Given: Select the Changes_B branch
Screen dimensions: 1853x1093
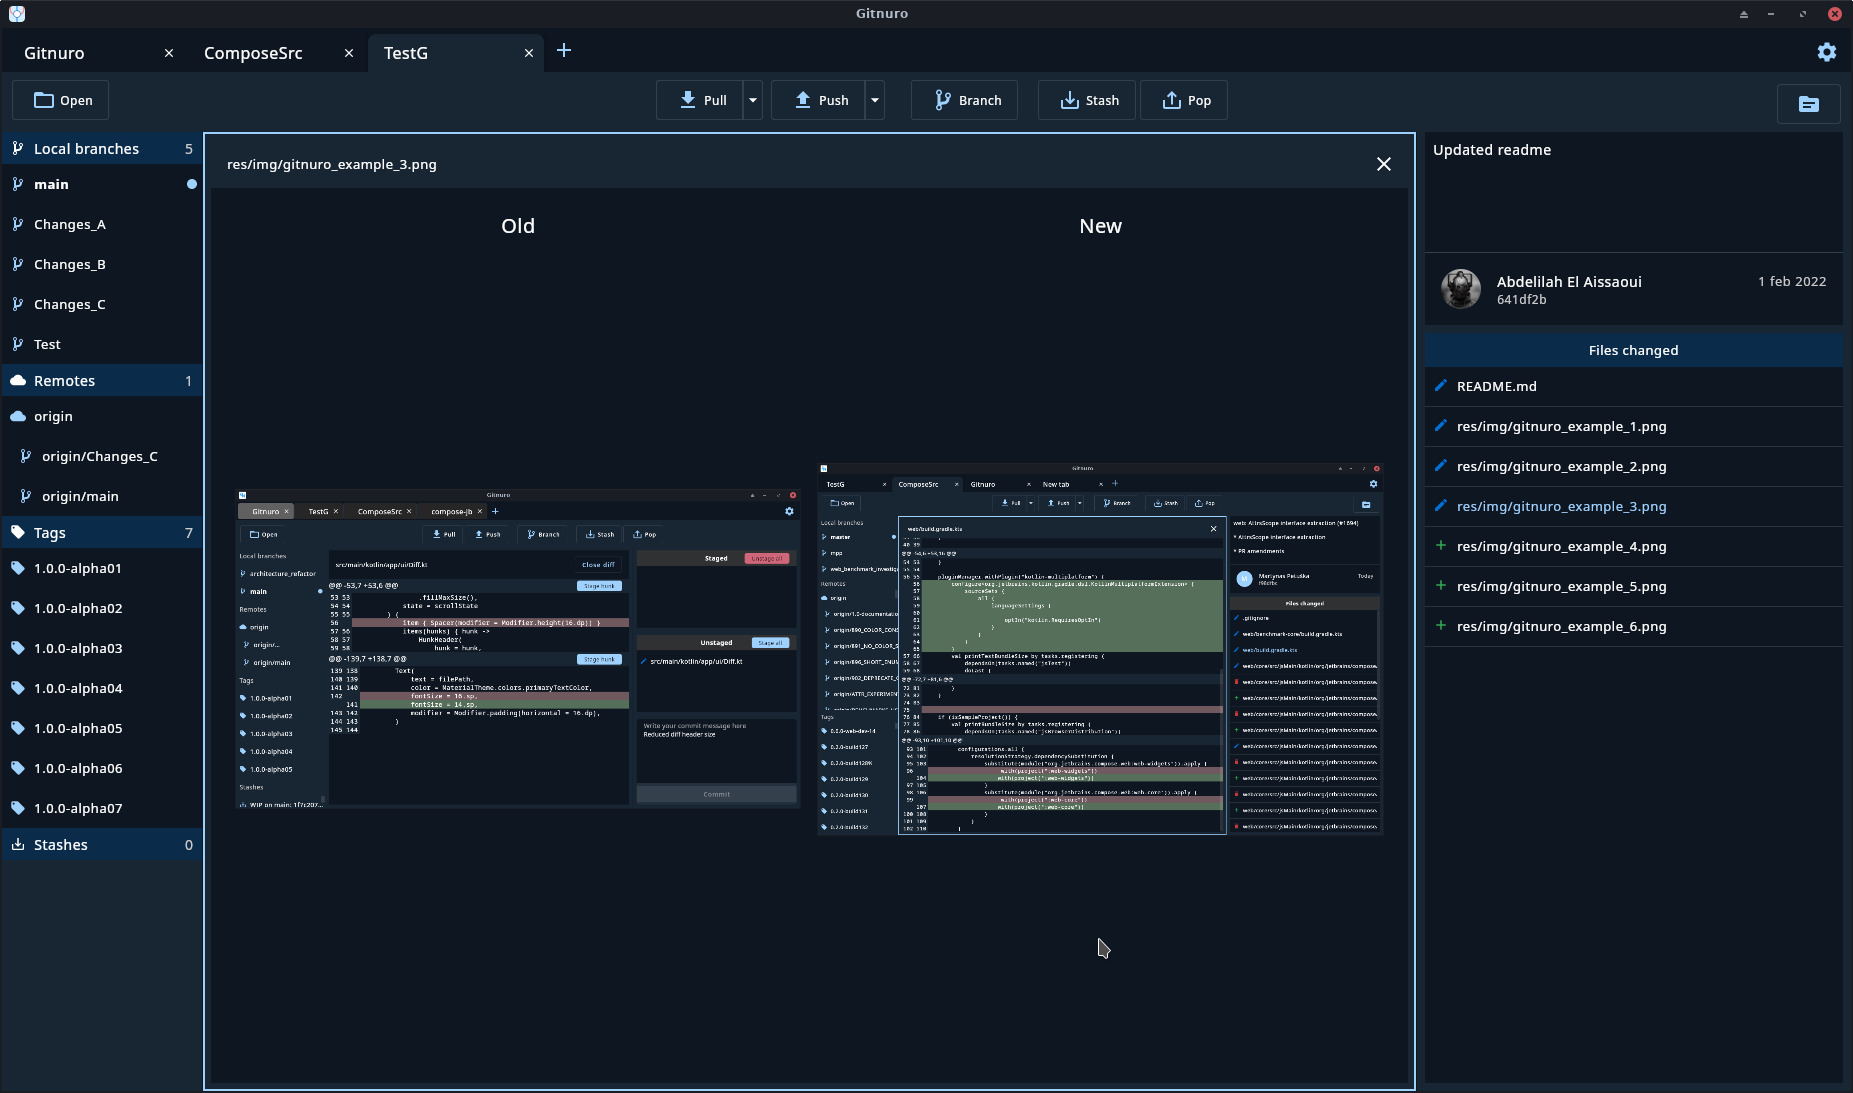Looking at the screenshot, I should 102,264.
